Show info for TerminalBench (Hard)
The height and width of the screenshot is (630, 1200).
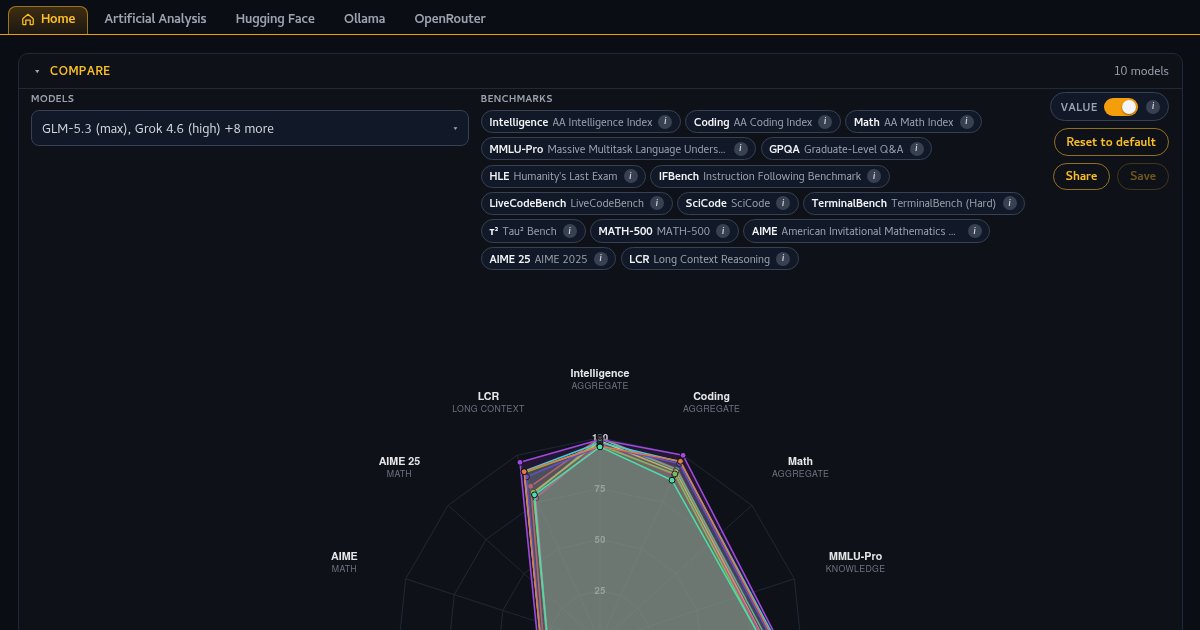(1008, 203)
